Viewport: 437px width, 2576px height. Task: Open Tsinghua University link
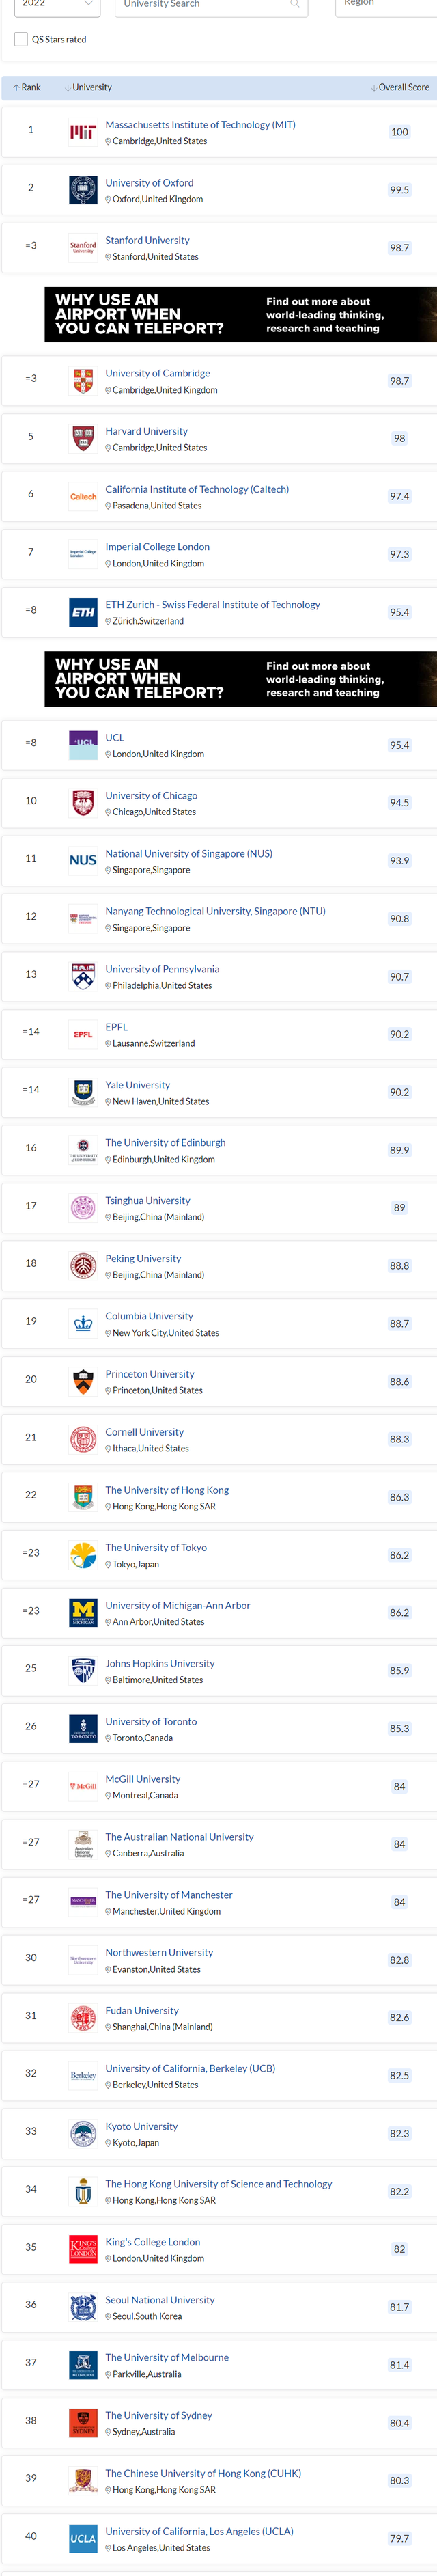click(x=147, y=1200)
